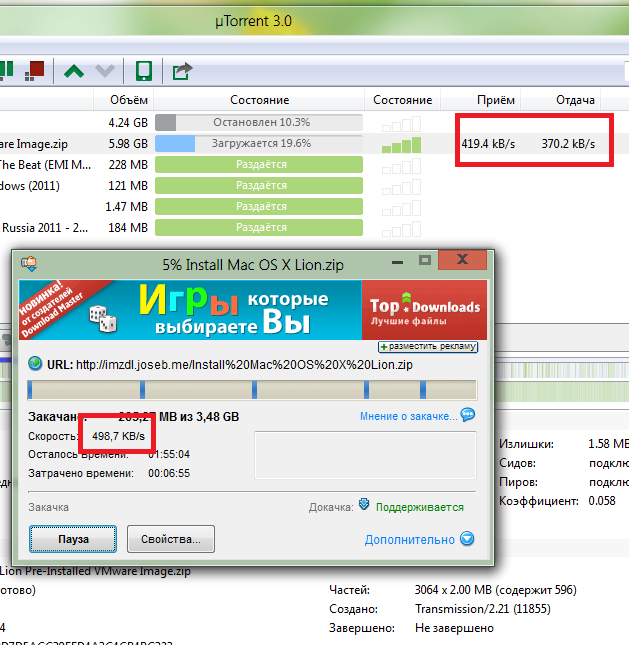Click signal bars of the Загружается torrent
629x645 pixels.
[x=402, y=145]
